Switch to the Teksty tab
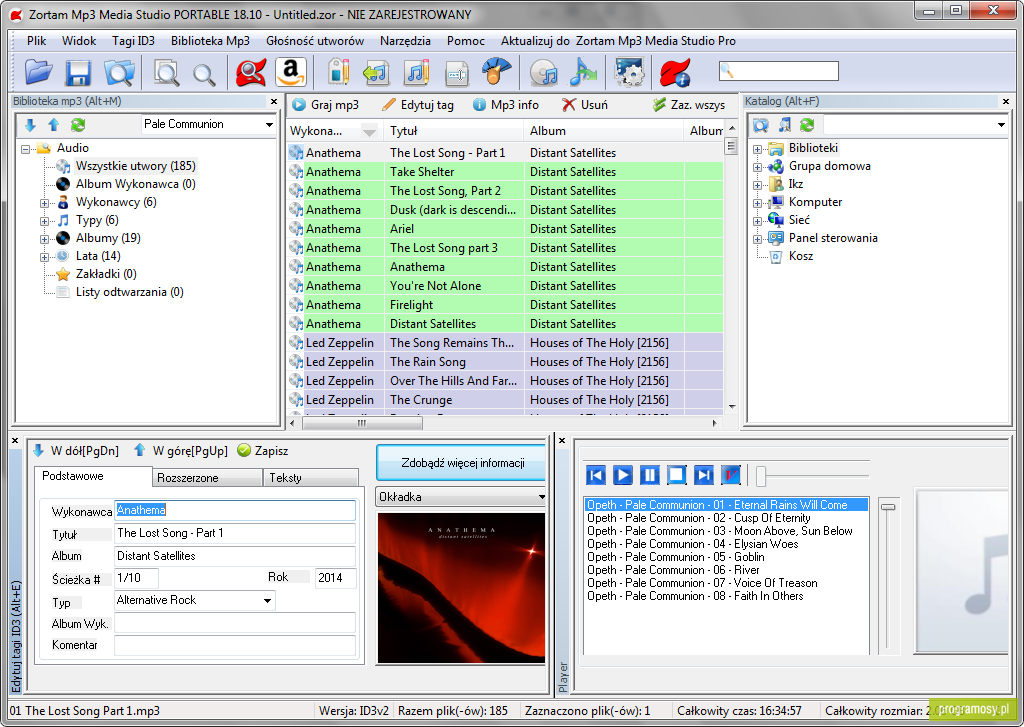 pyautogui.click(x=311, y=477)
